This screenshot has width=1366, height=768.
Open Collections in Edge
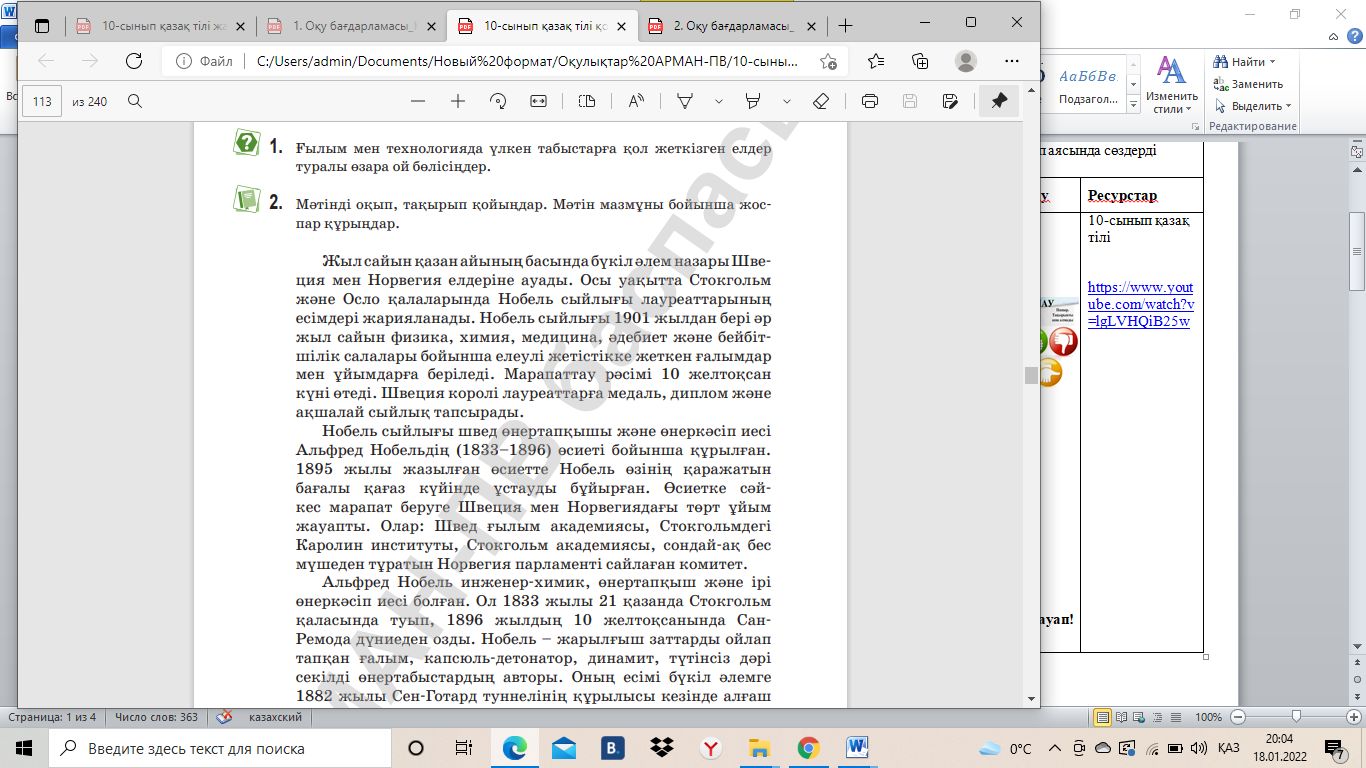click(x=920, y=61)
